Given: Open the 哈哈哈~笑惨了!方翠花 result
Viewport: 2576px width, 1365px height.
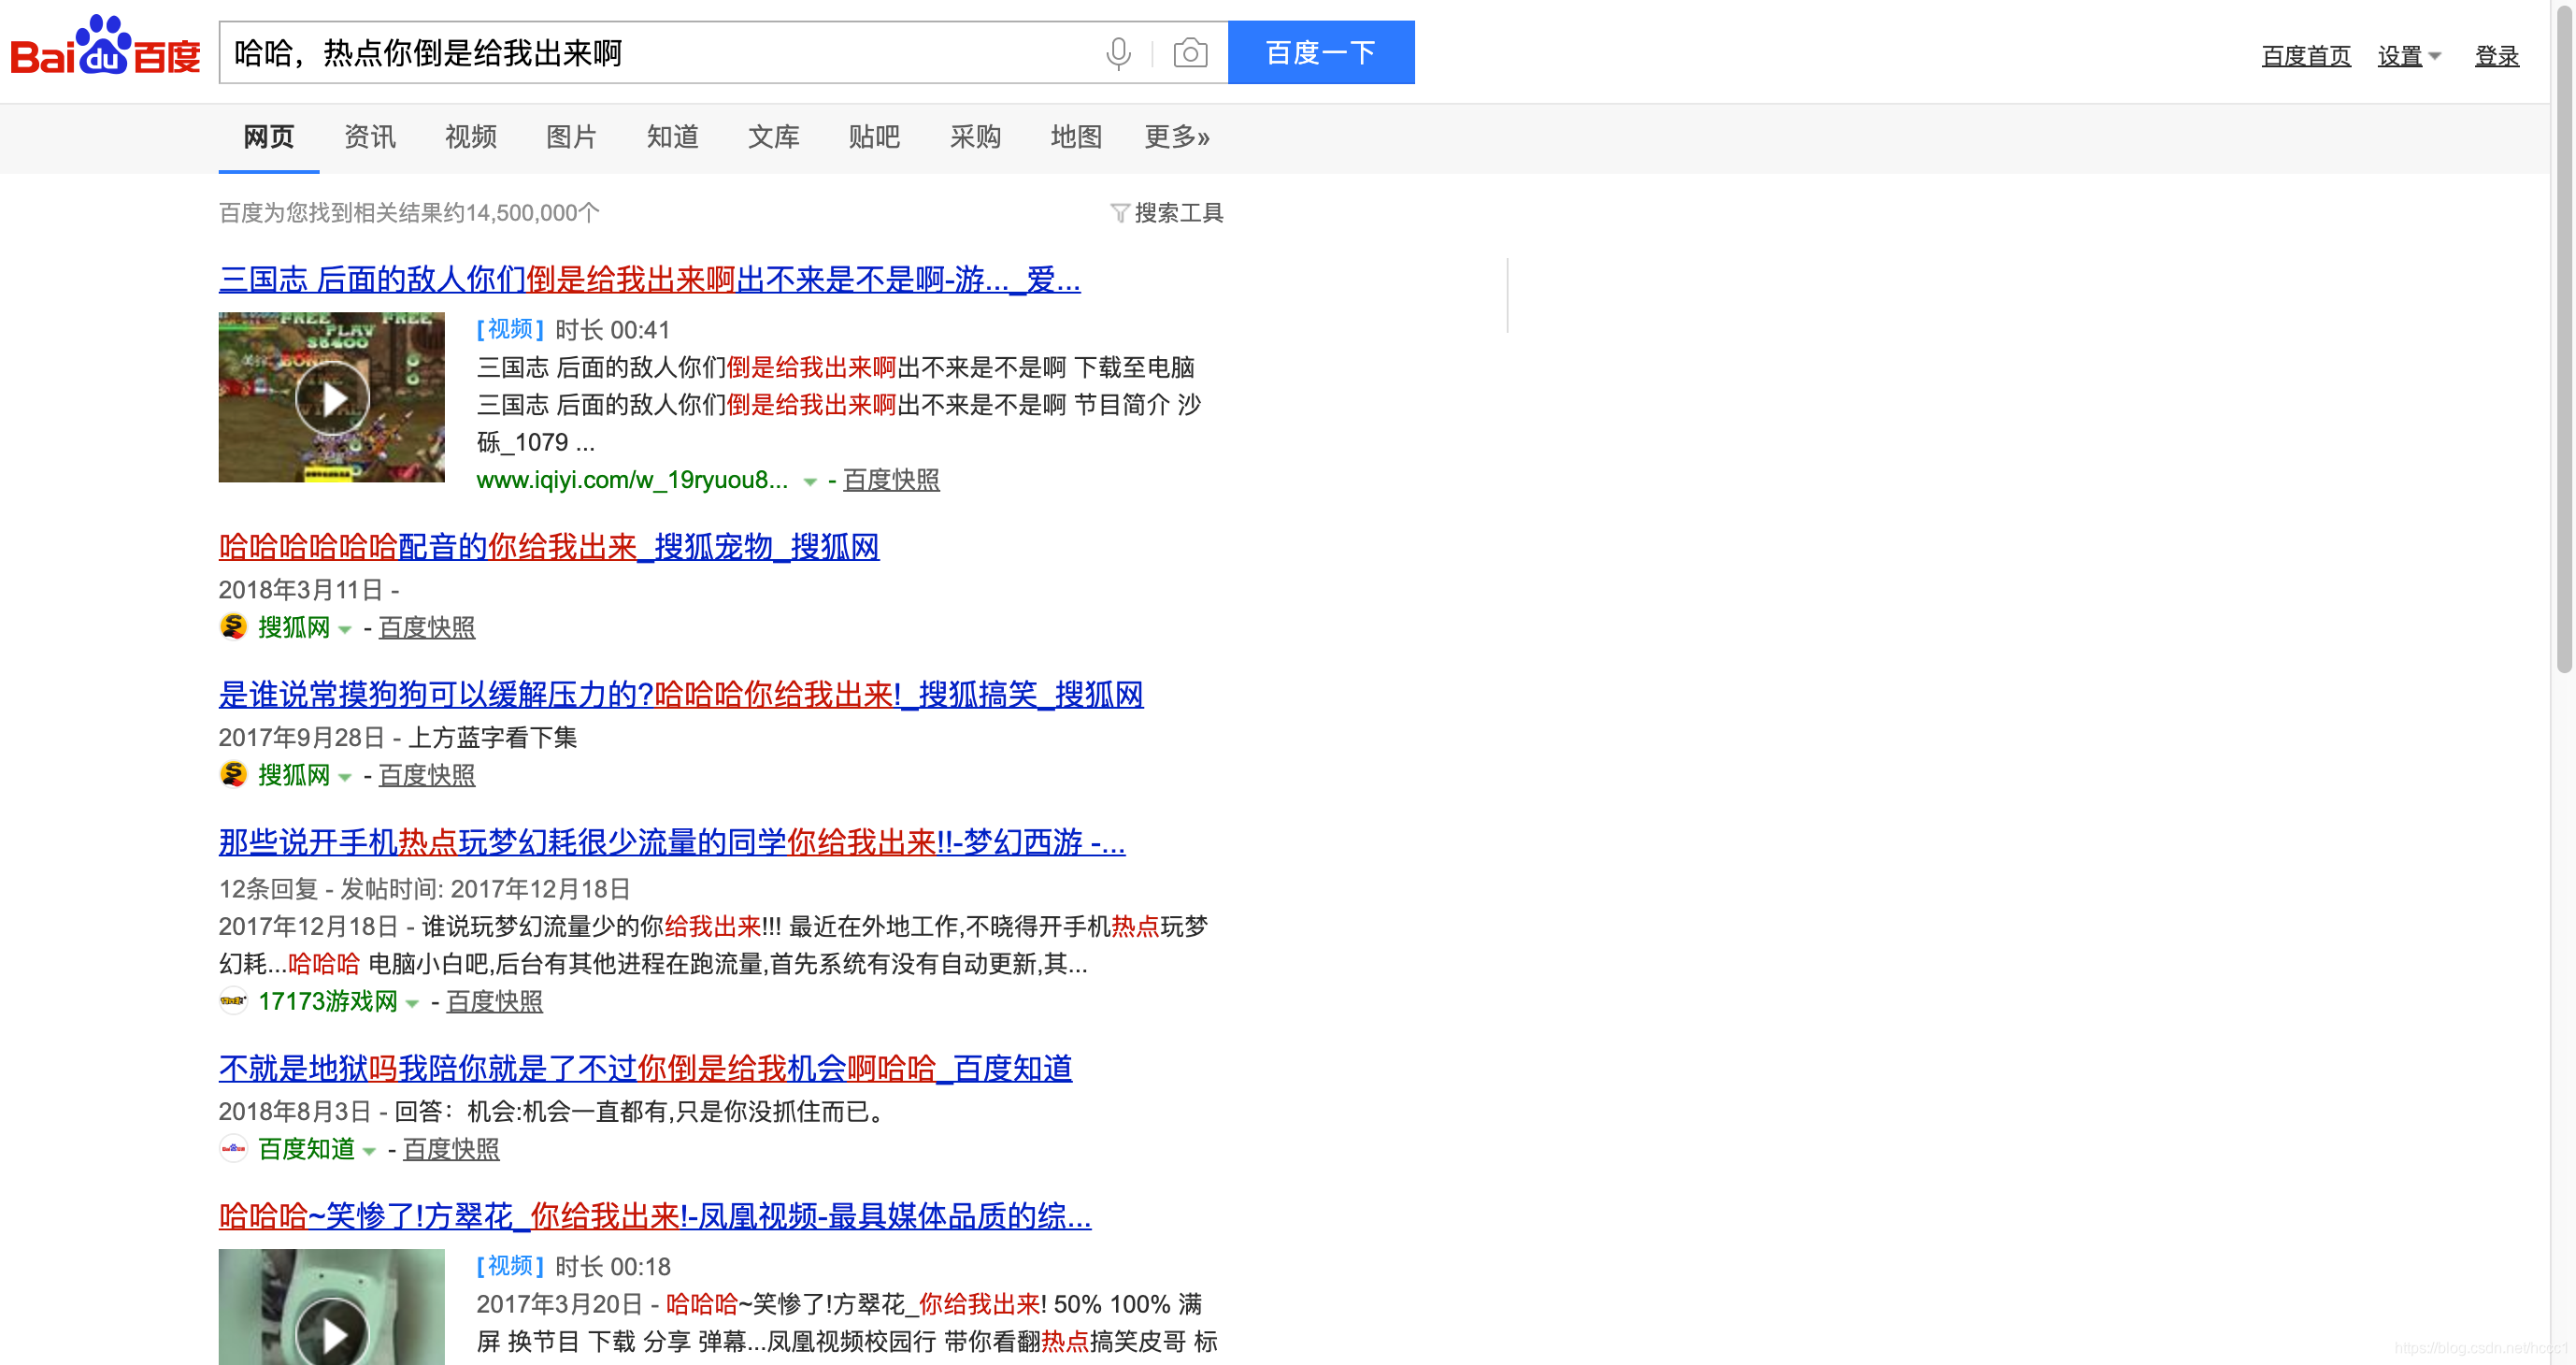Looking at the screenshot, I should (x=655, y=1217).
